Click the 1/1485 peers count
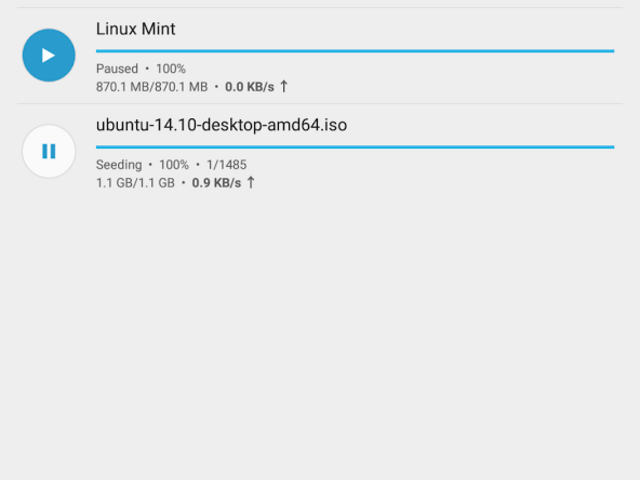640x480 pixels. pos(226,165)
